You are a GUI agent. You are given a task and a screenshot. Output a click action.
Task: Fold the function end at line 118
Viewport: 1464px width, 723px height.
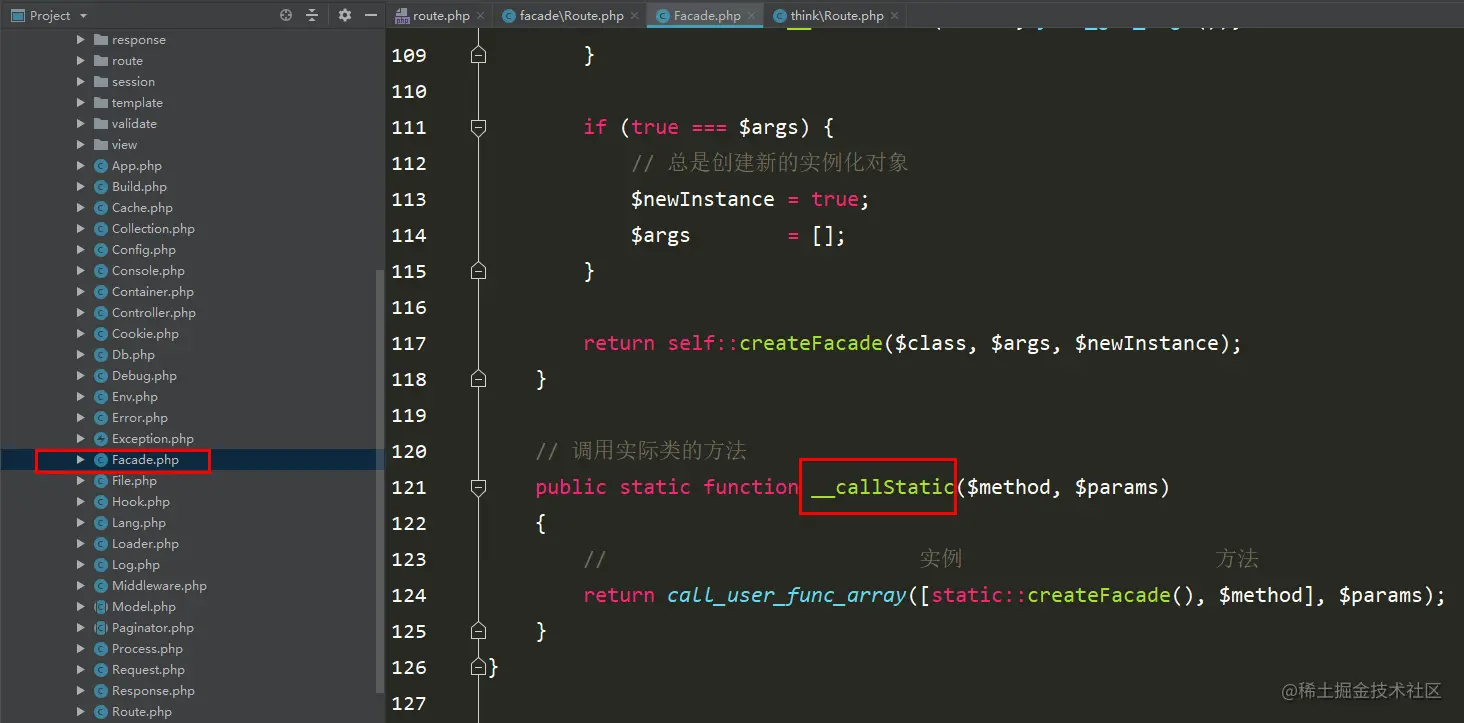pos(478,379)
